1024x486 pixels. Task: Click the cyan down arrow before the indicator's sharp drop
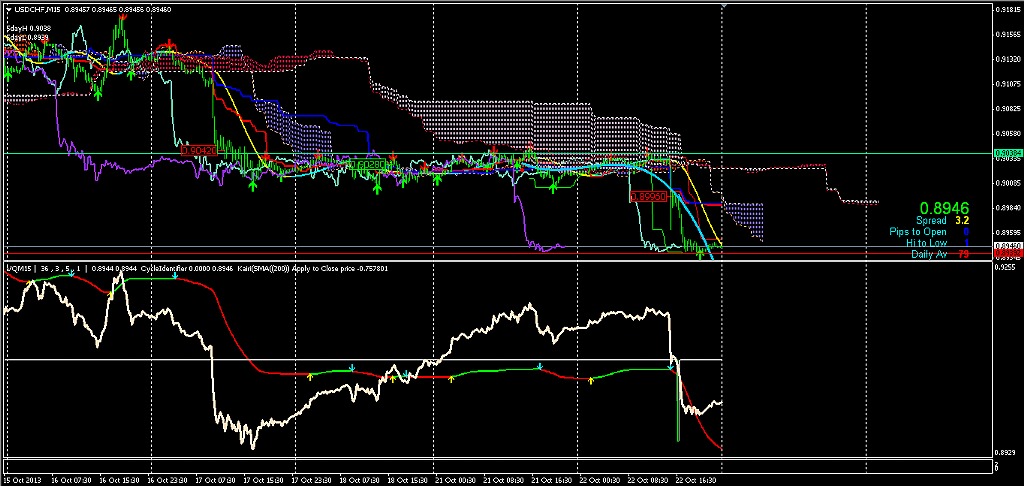point(668,368)
